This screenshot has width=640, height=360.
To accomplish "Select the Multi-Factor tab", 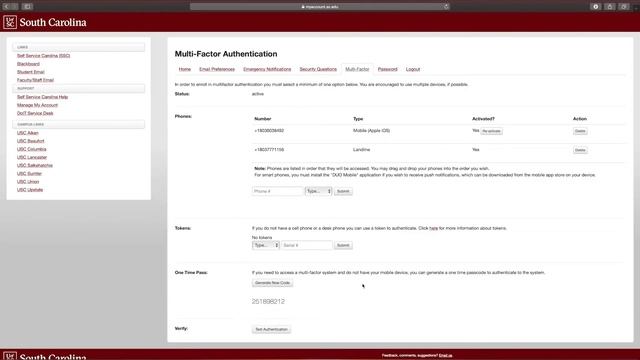I will click(x=357, y=69).
